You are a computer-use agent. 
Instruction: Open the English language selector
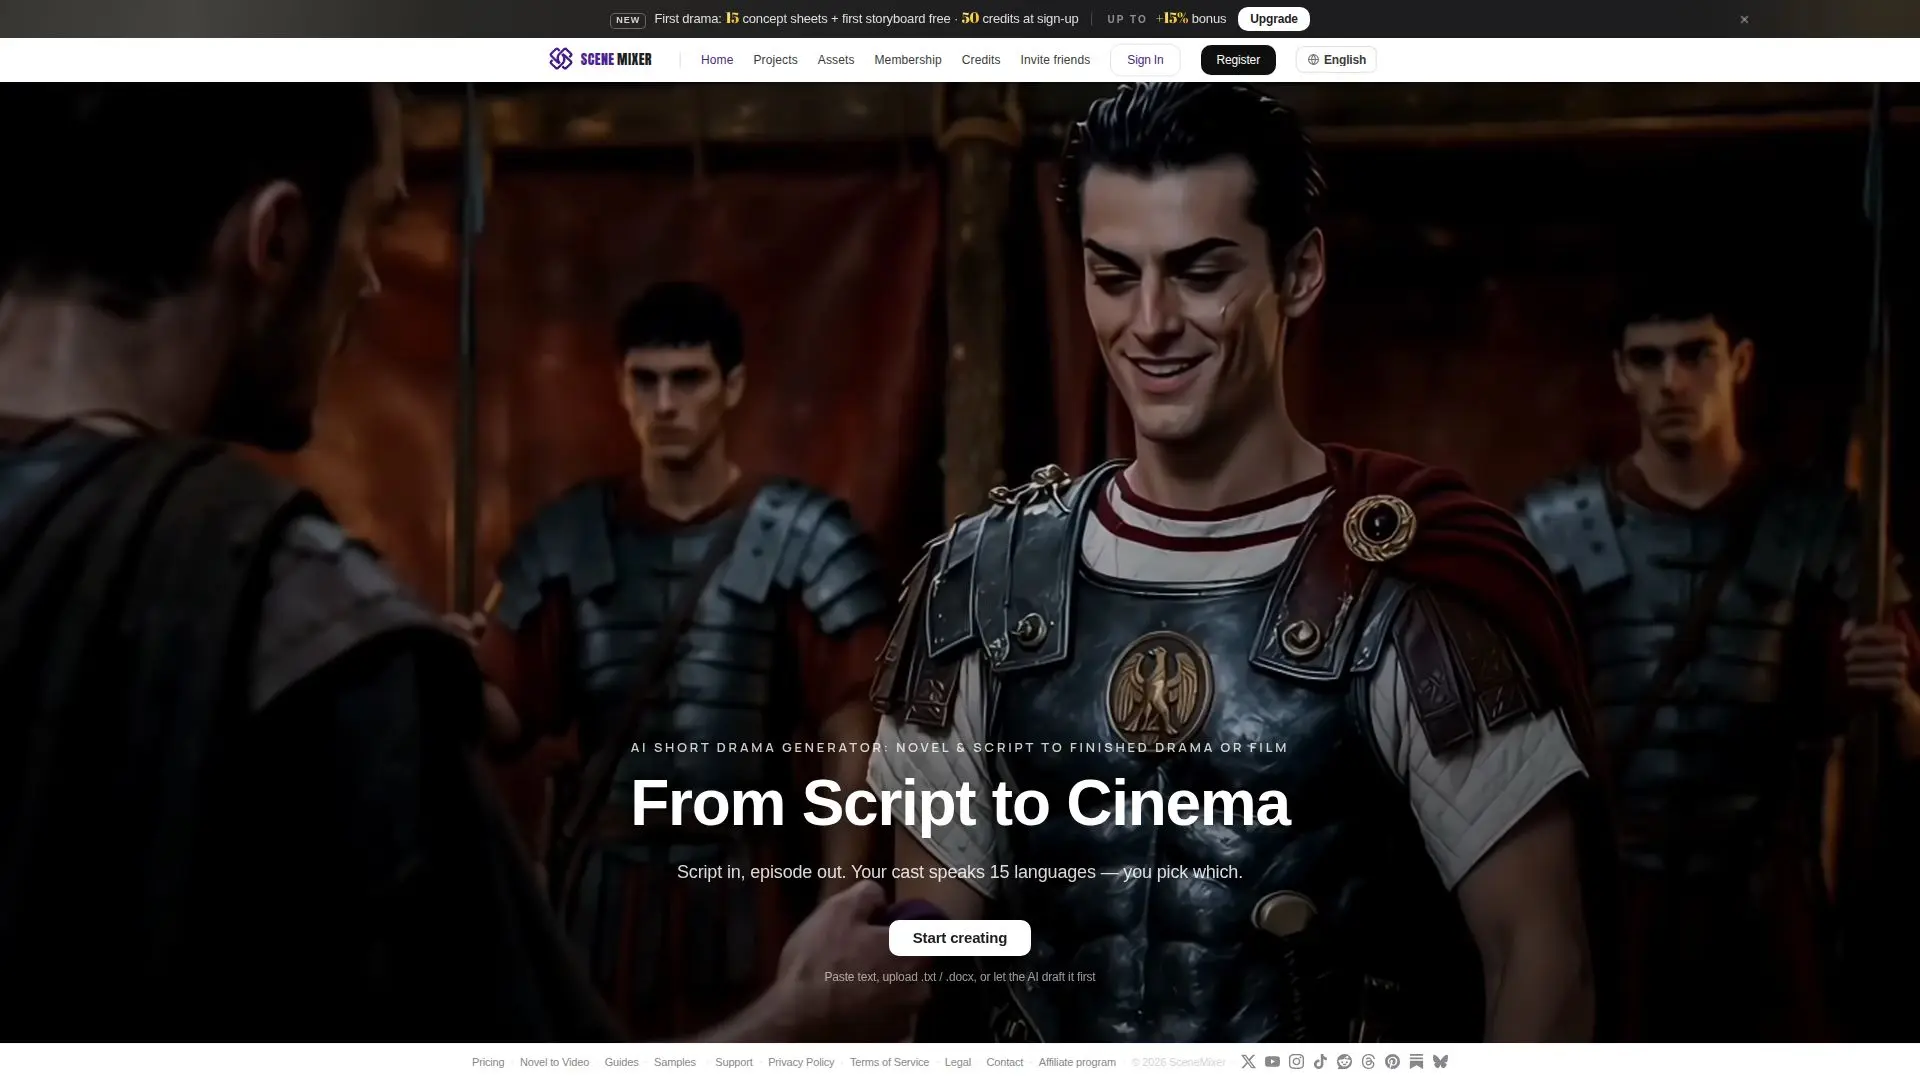(x=1336, y=60)
